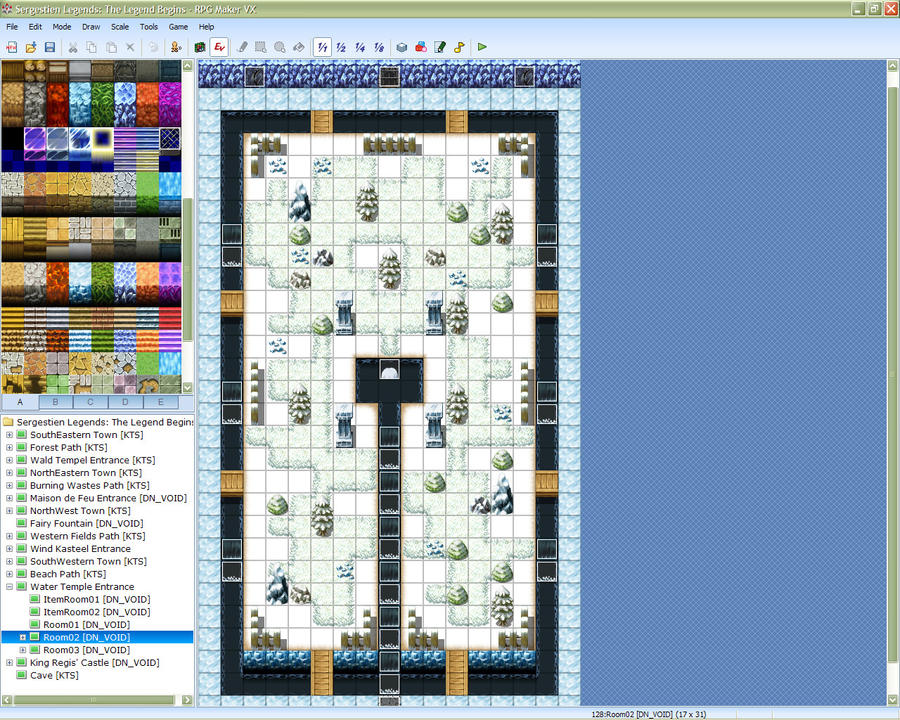Open the Script Editor icon
Image resolution: width=900 pixels, height=720 pixels.
click(440, 47)
